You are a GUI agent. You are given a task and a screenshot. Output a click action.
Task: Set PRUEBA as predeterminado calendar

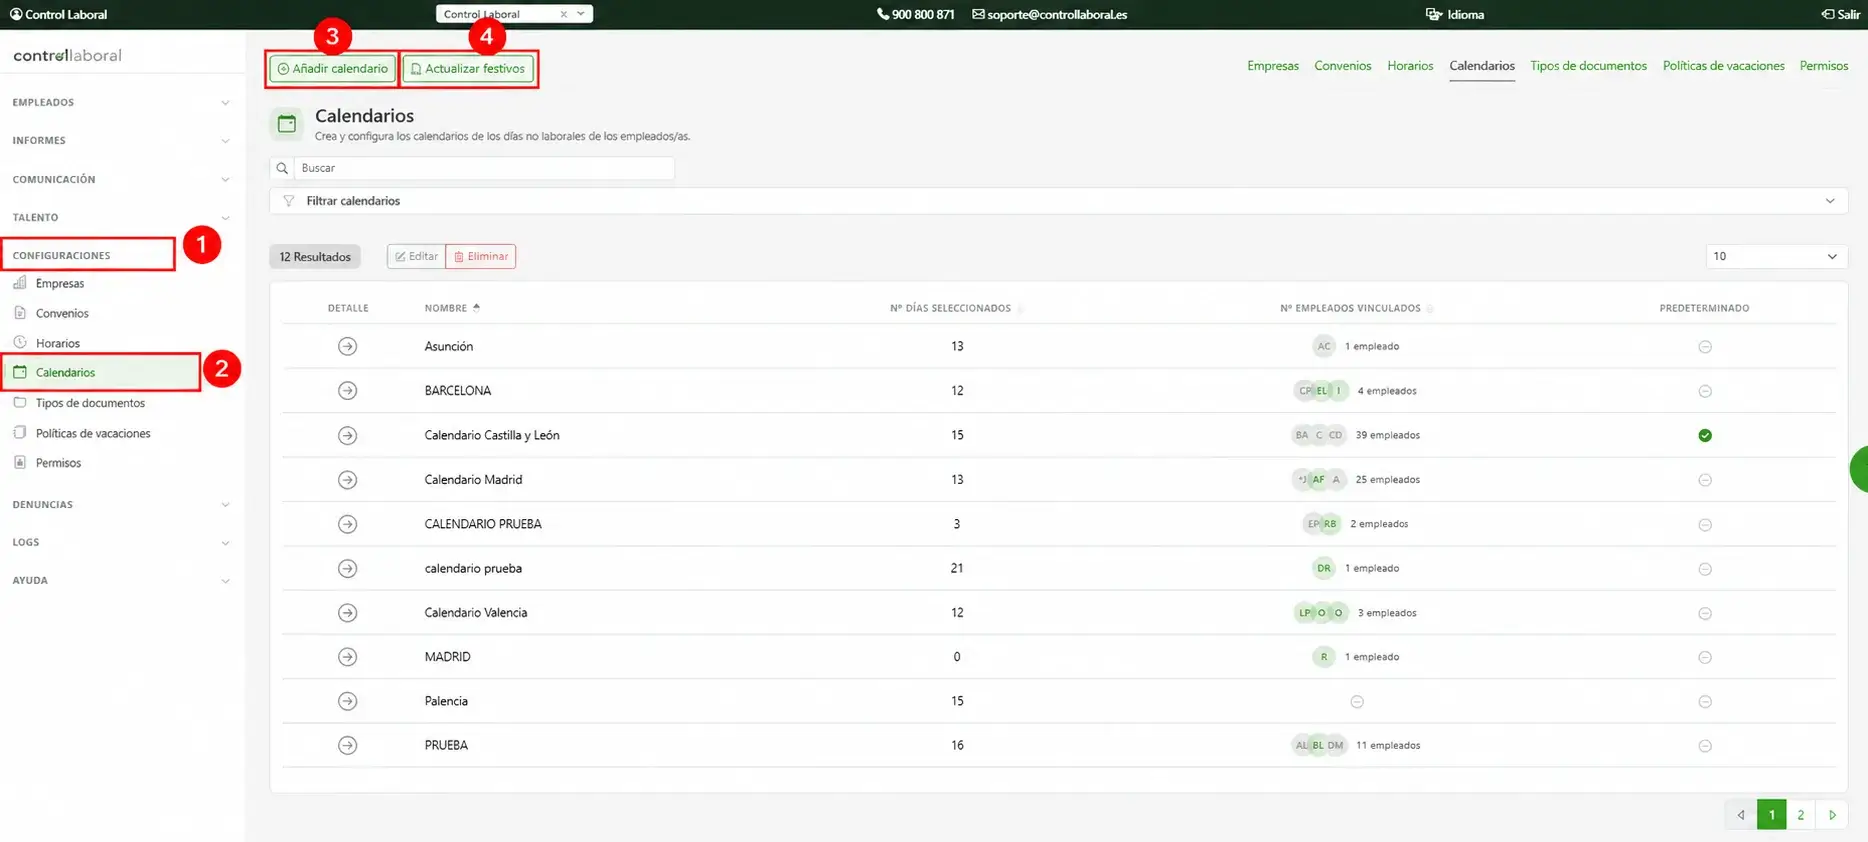(x=1705, y=746)
